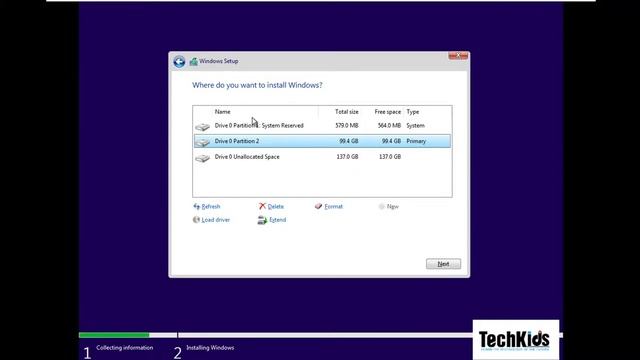Click the Collecting information step label
Image resolution: width=640 pixels, height=360 pixels.
pos(124,348)
